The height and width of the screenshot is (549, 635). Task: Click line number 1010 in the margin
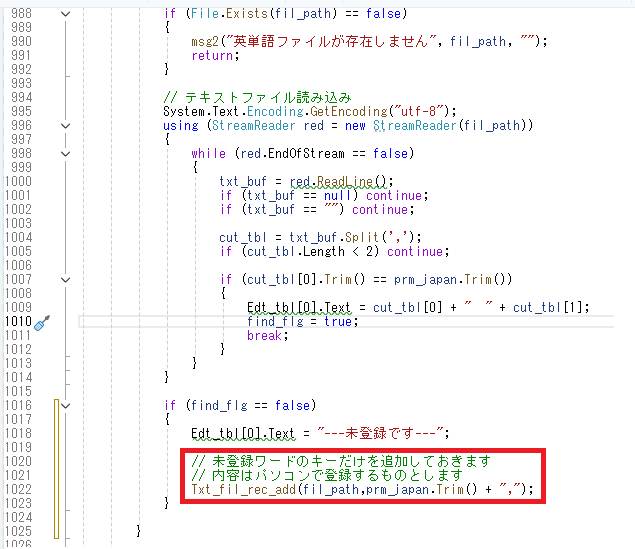[16, 322]
